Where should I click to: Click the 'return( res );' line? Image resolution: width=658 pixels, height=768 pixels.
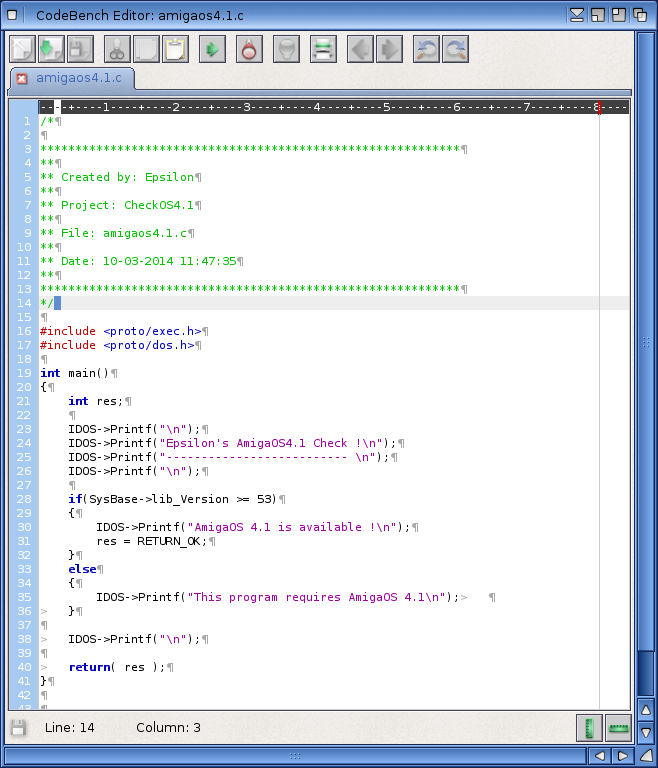pos(117,667)
